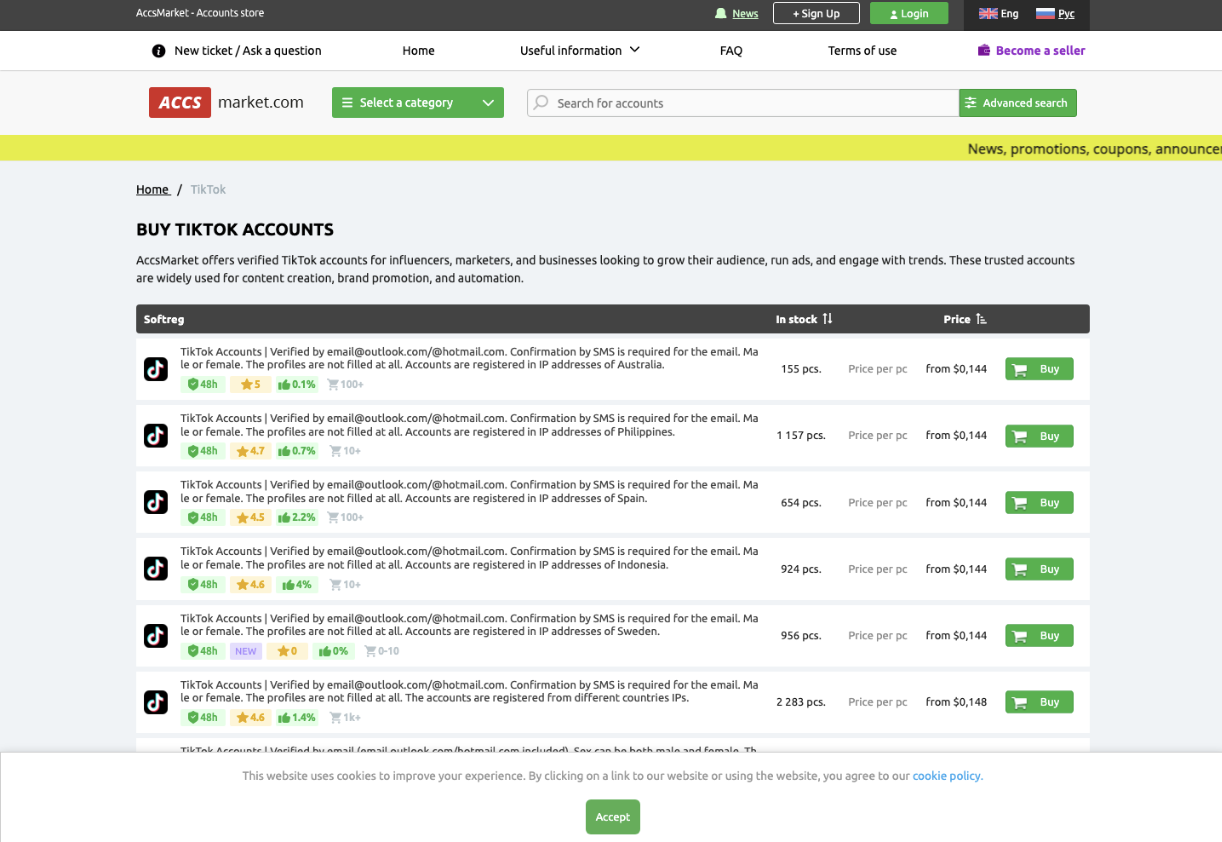
Task: Click the Search for accounts field
Action: 743,103
